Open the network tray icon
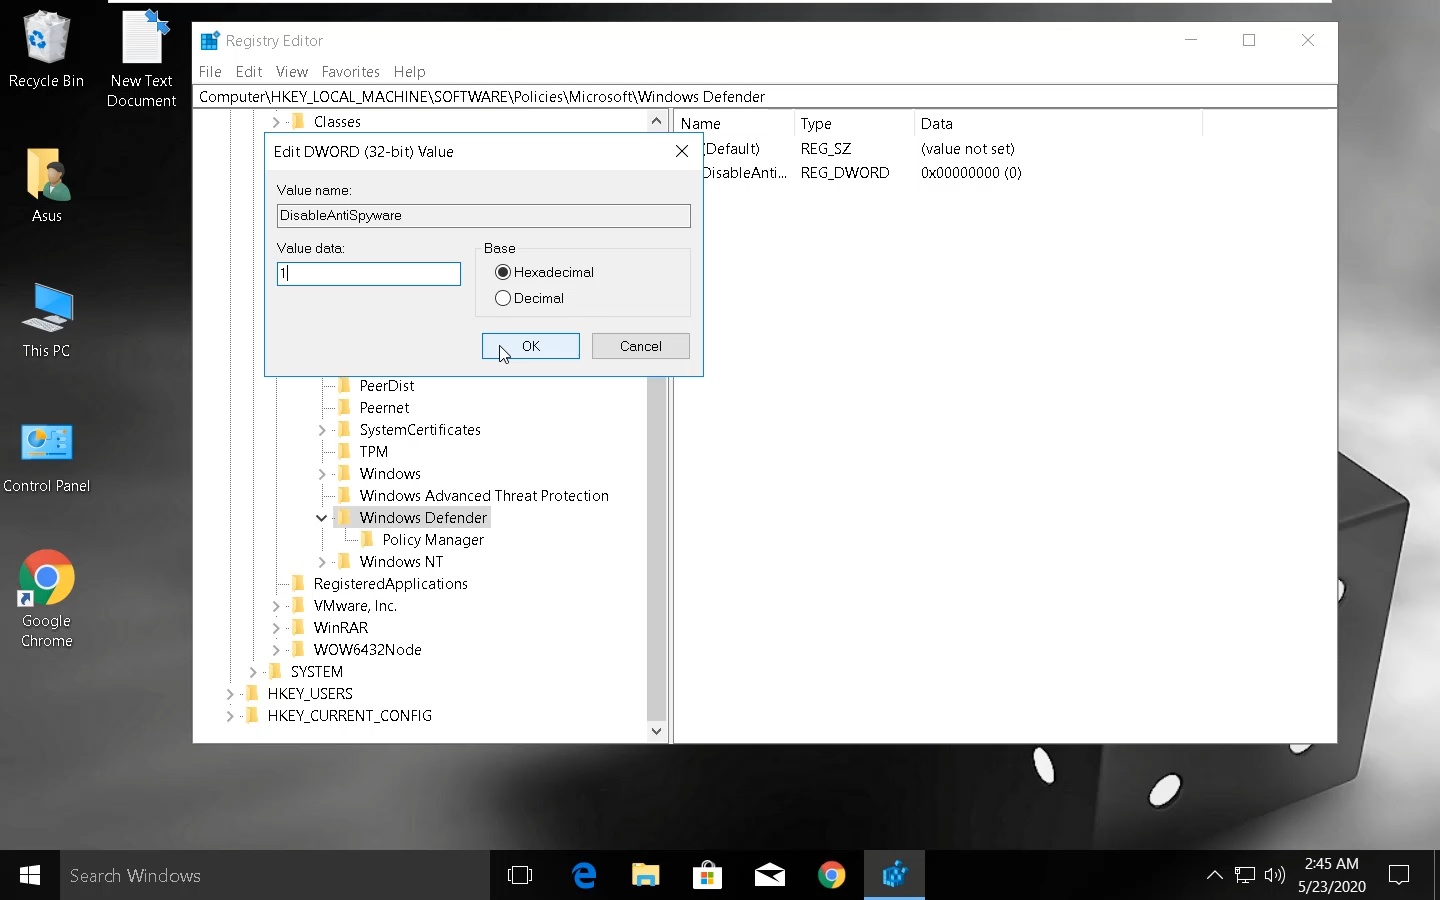This screenshot has height=900, width=1440. [1245, 875]
